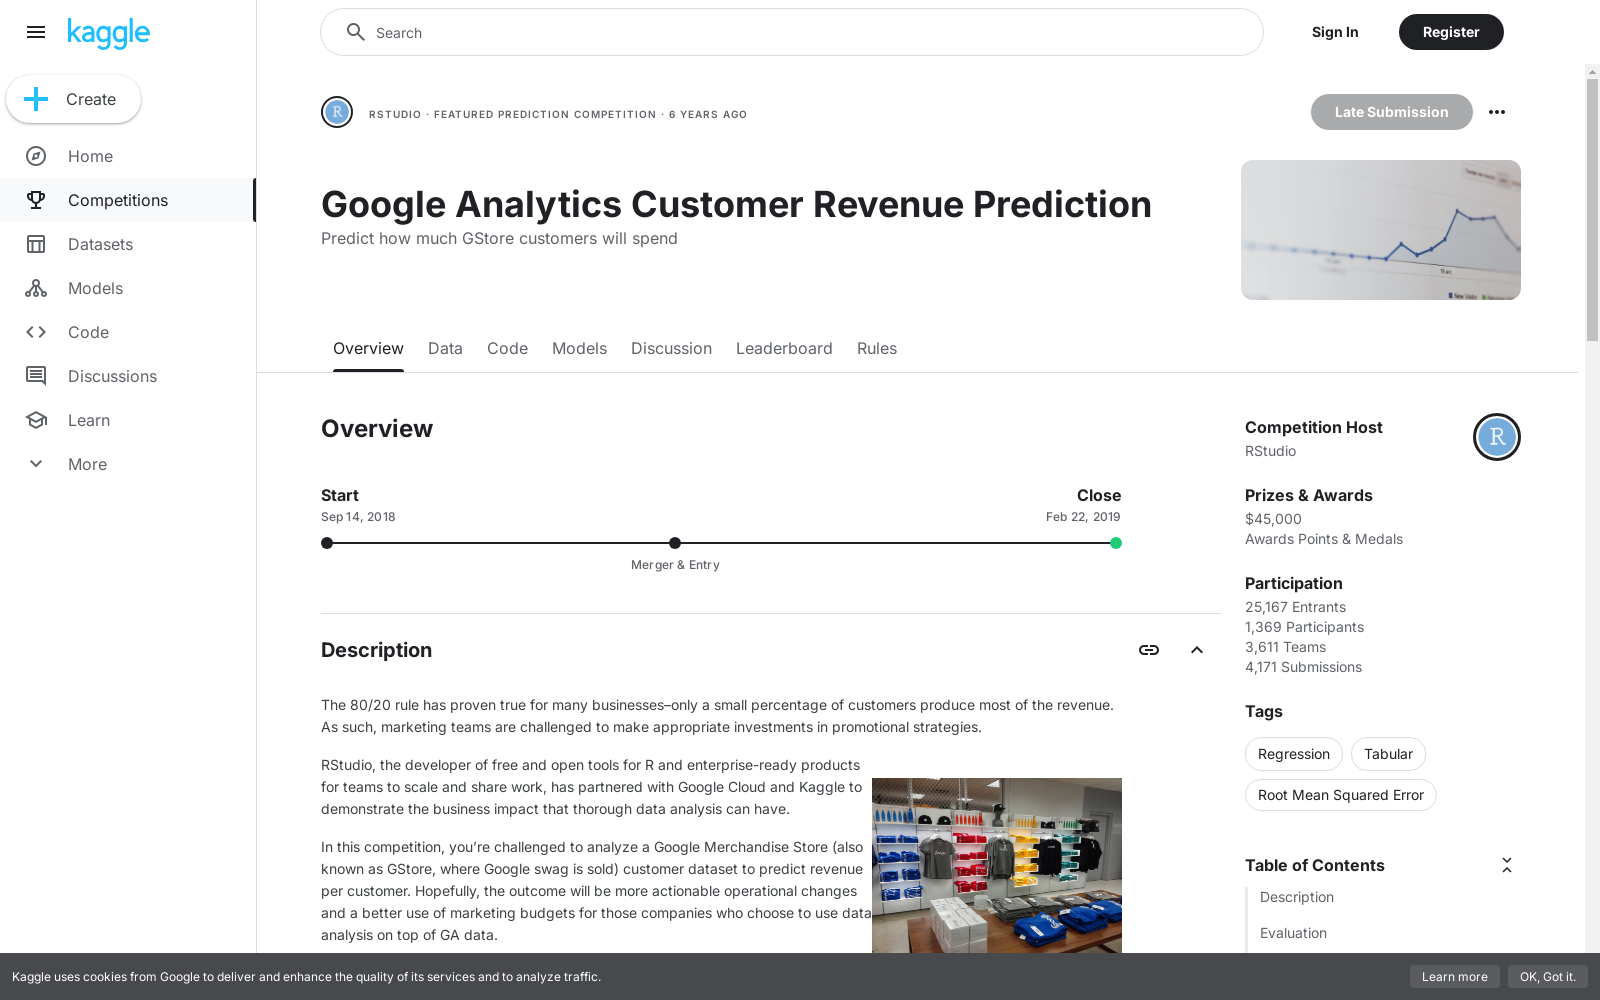Click the Code brackets icon

tap(36, 332)
